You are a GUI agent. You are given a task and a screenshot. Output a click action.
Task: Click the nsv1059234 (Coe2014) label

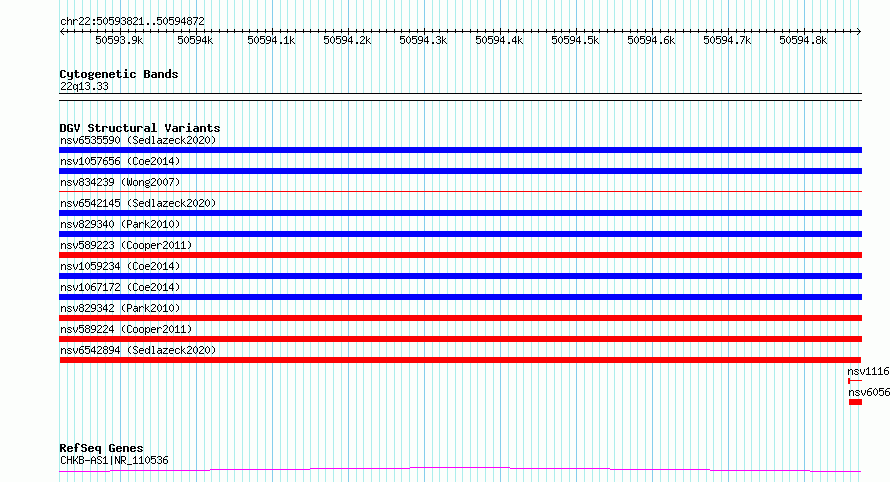(x=120, y=266)
